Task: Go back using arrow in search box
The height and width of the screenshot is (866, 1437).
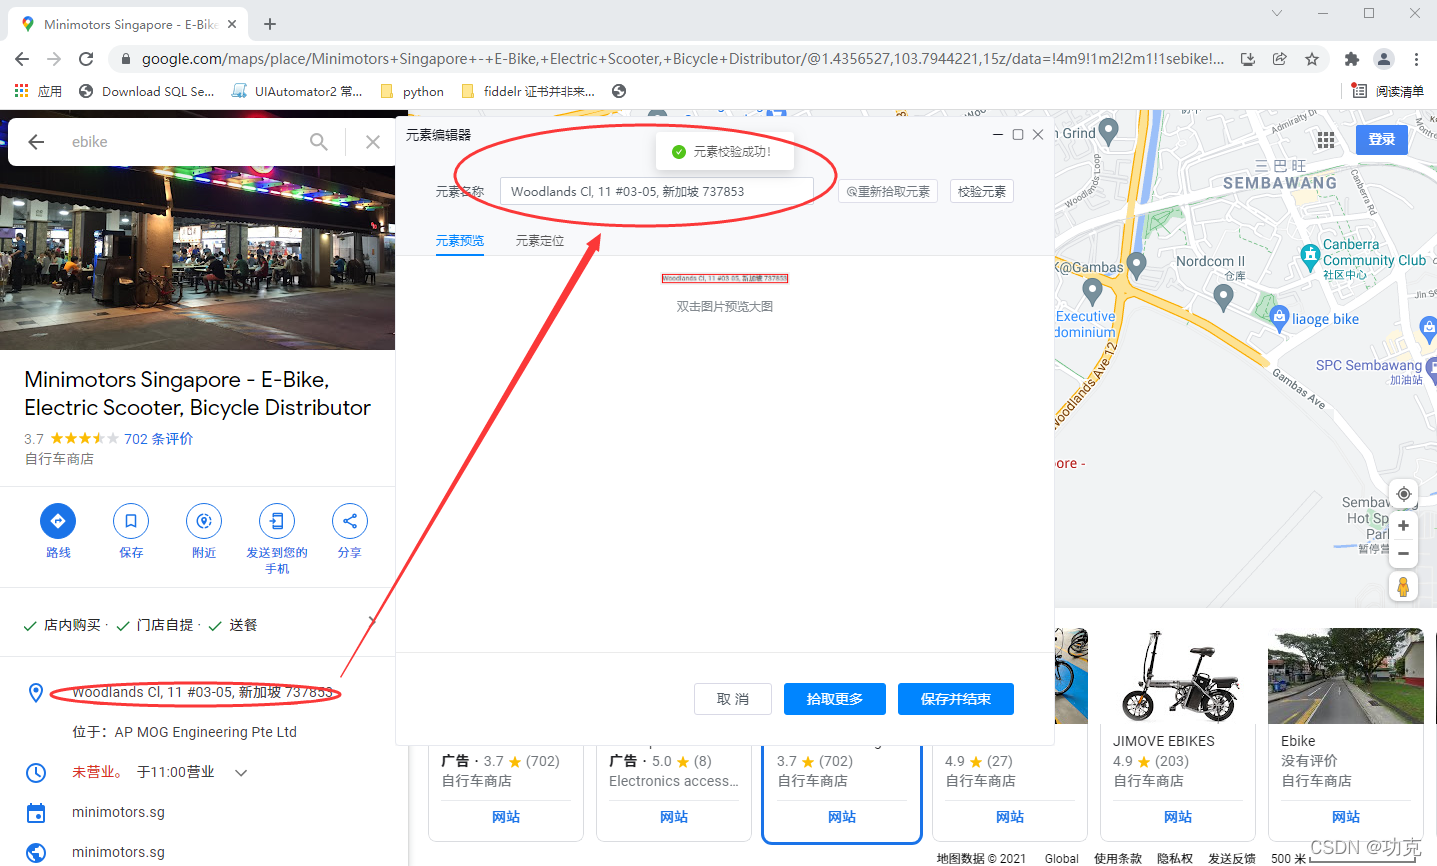Action: coord(36,142)
